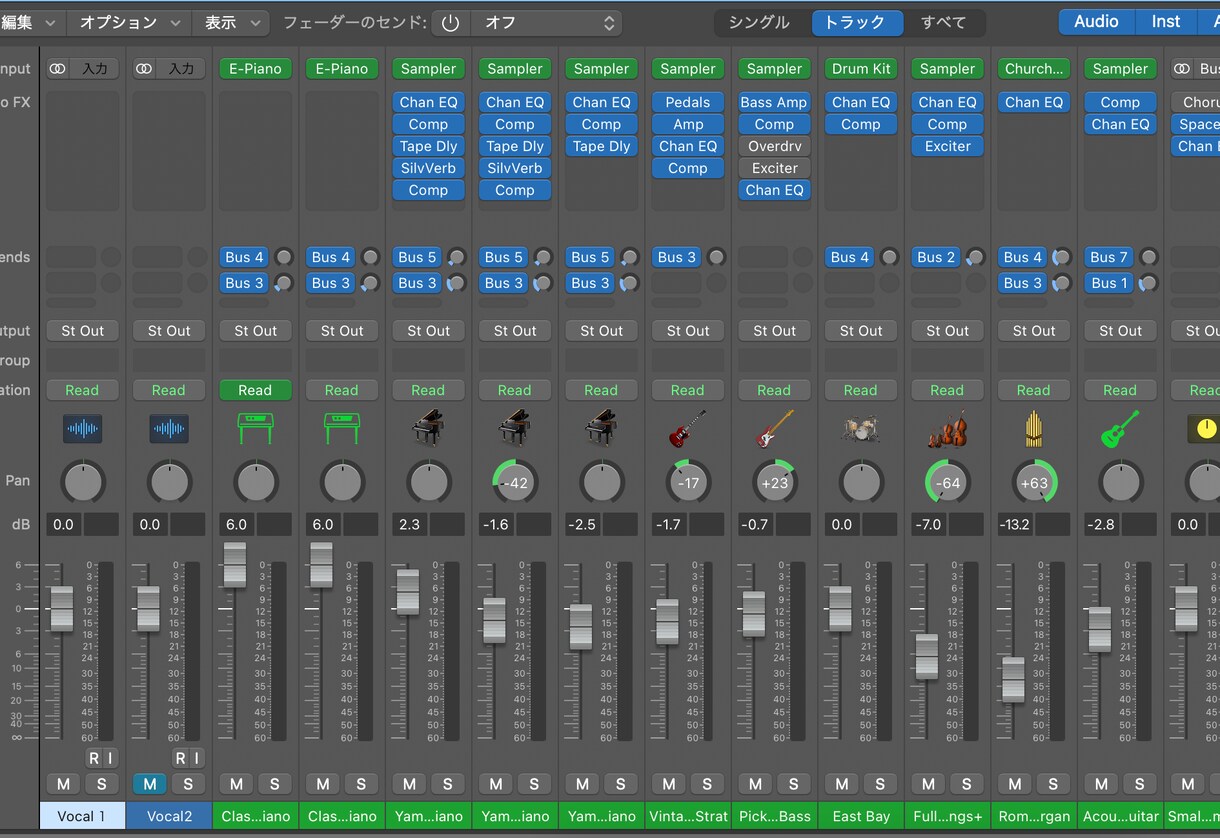Switch to シングル mixer view
The width and height of the screenshot is (1220, 838).
click(x=759, y=22)
